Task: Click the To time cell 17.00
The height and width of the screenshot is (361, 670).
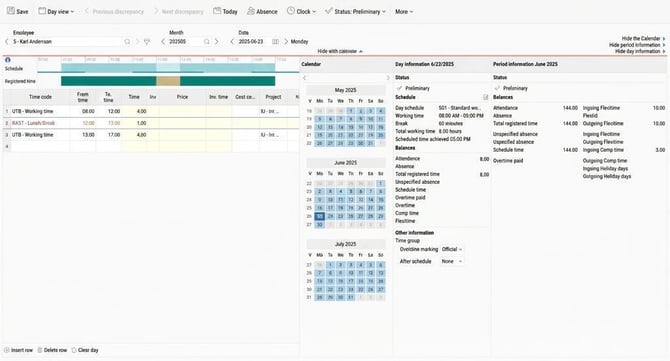Action: click(109, 135)
